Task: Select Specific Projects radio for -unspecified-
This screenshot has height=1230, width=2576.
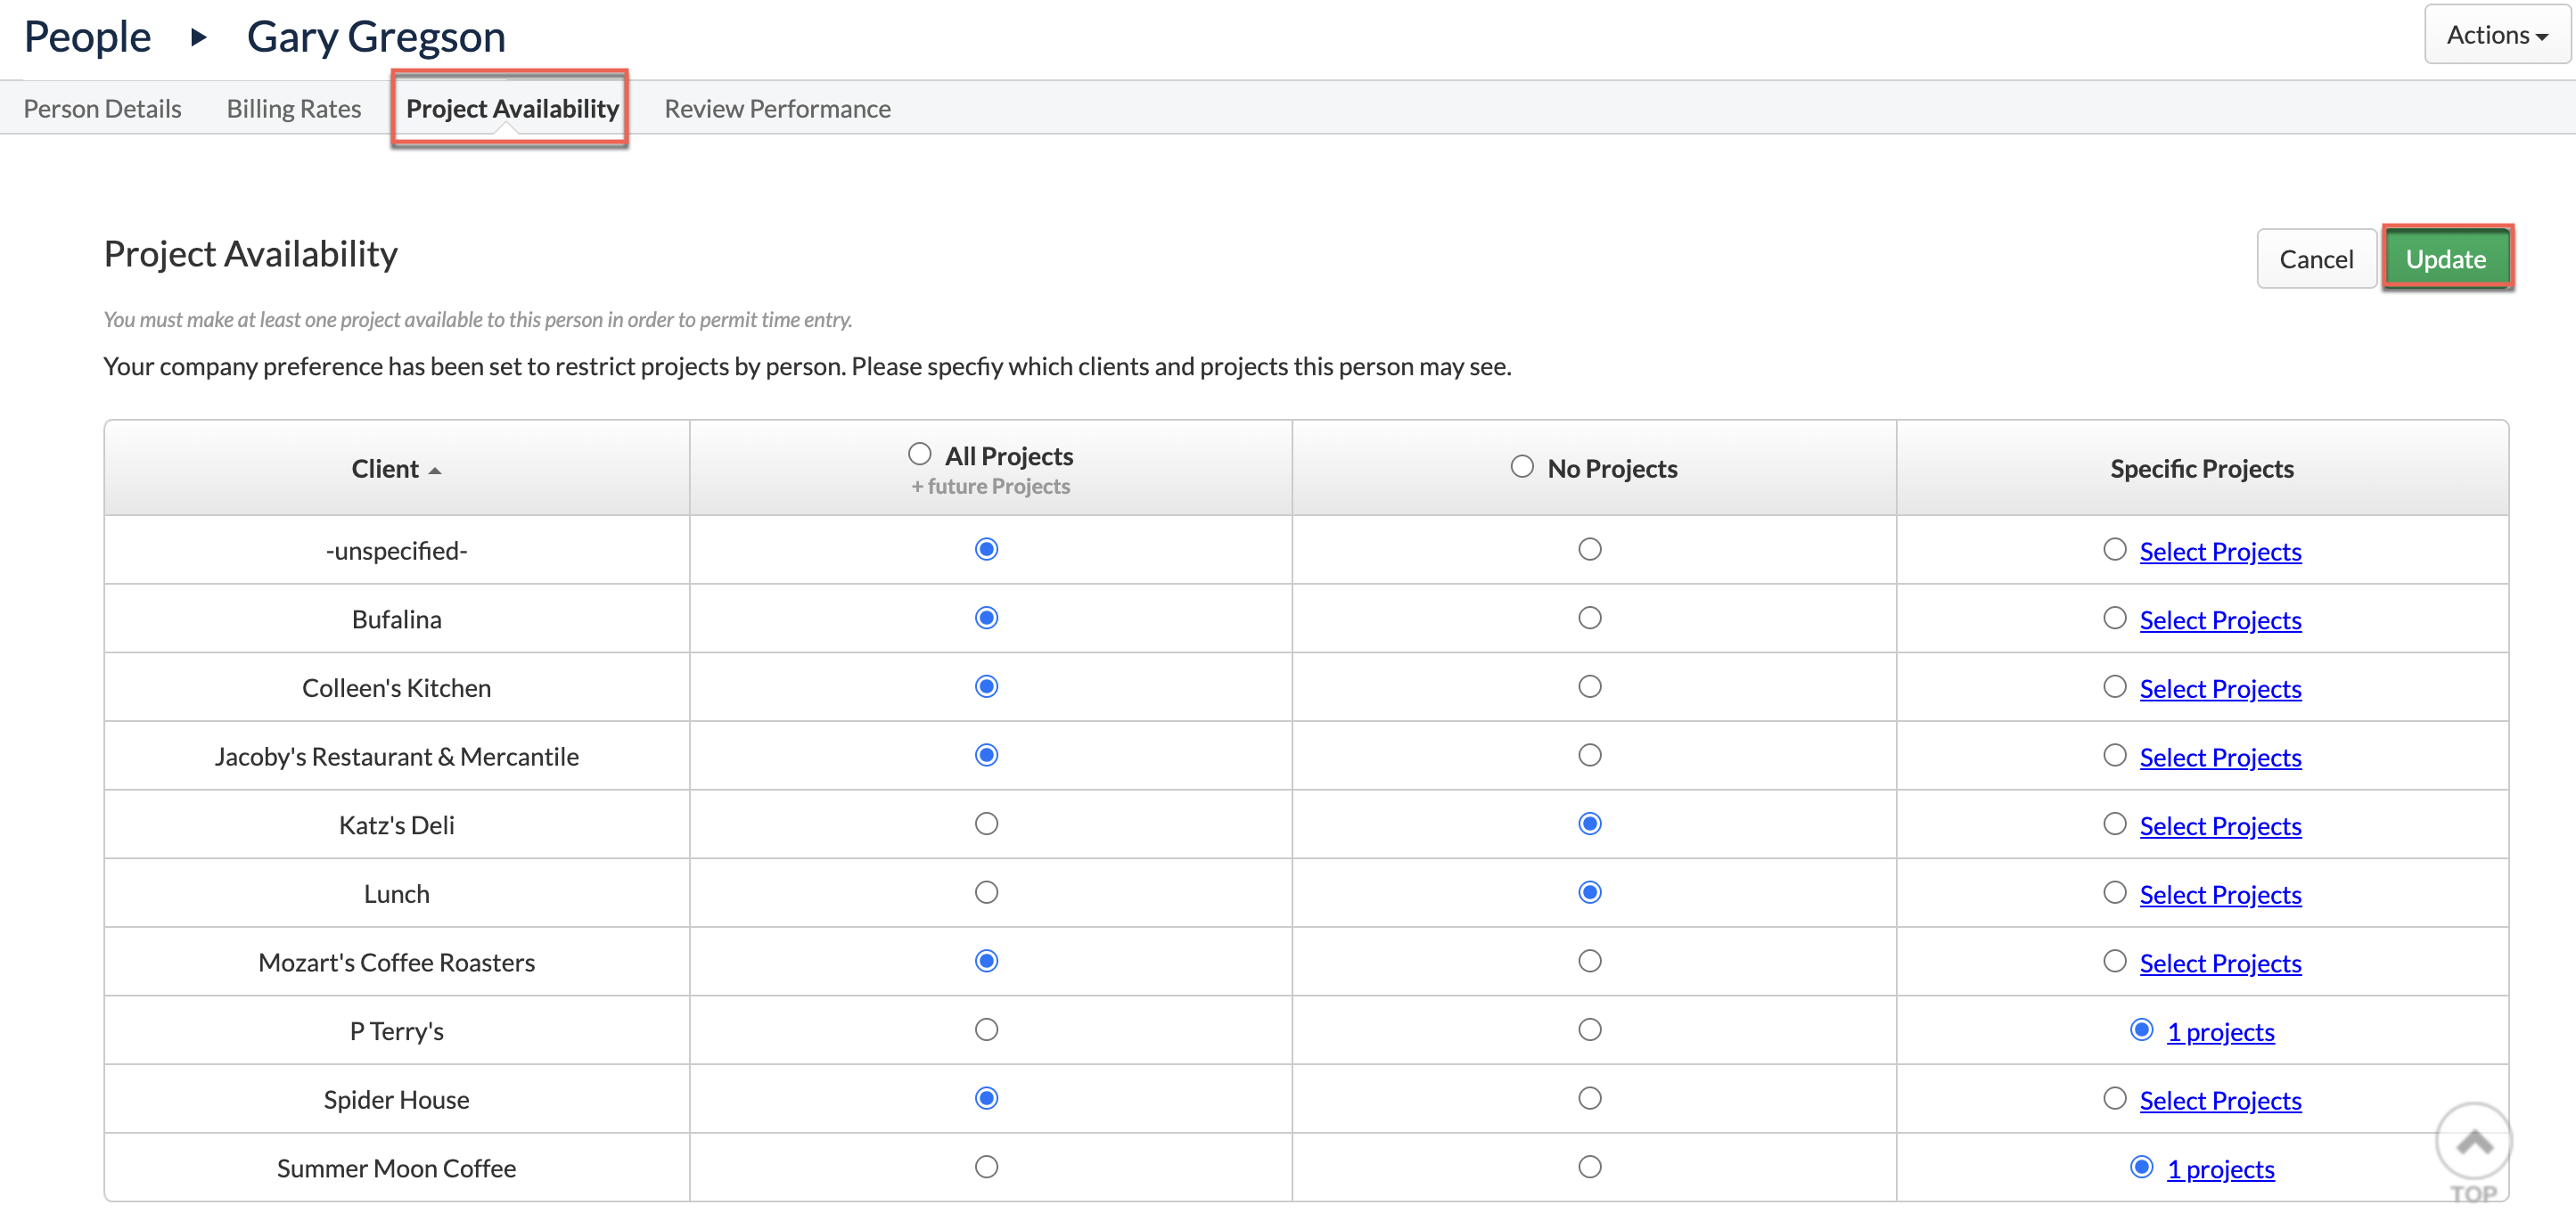Action: (x=2114, y=549)
